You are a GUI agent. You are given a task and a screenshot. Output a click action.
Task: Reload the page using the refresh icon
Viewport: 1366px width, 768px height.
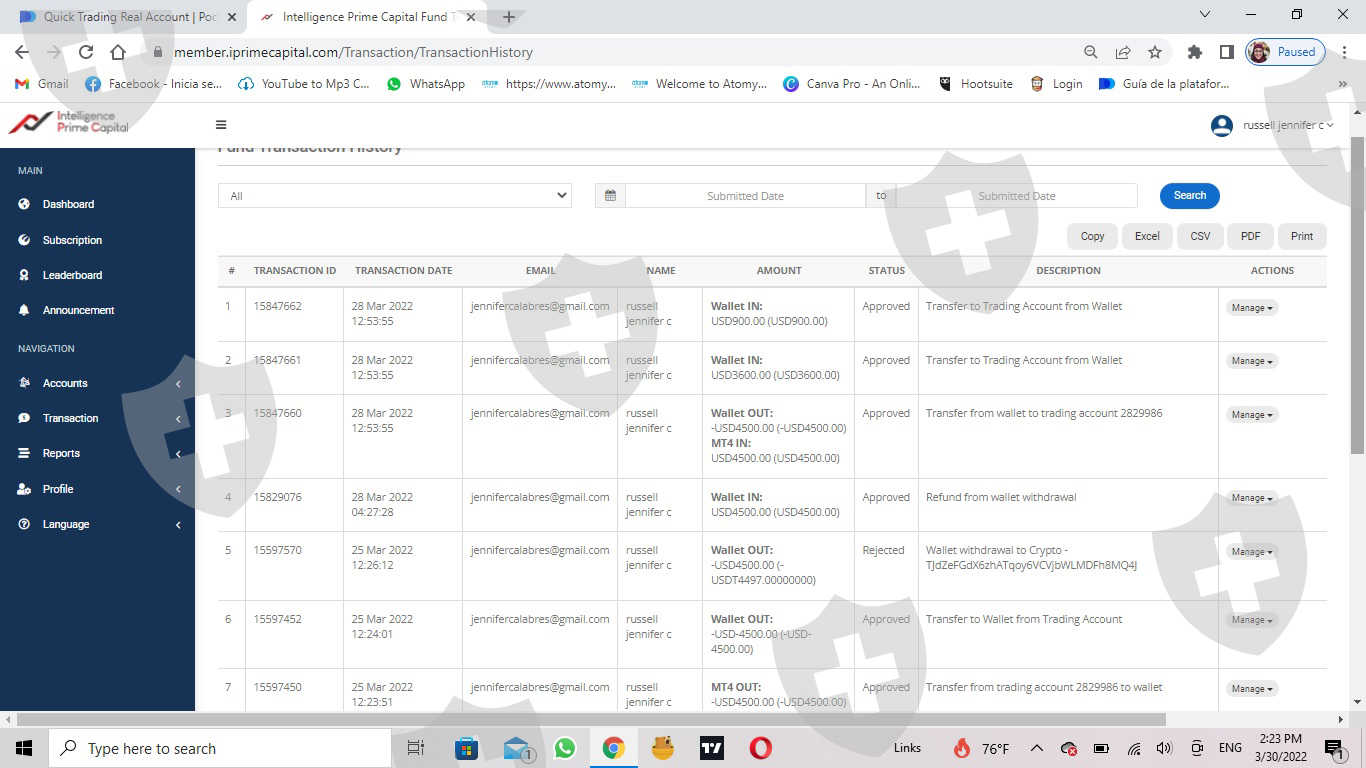[x=86, y=52]
